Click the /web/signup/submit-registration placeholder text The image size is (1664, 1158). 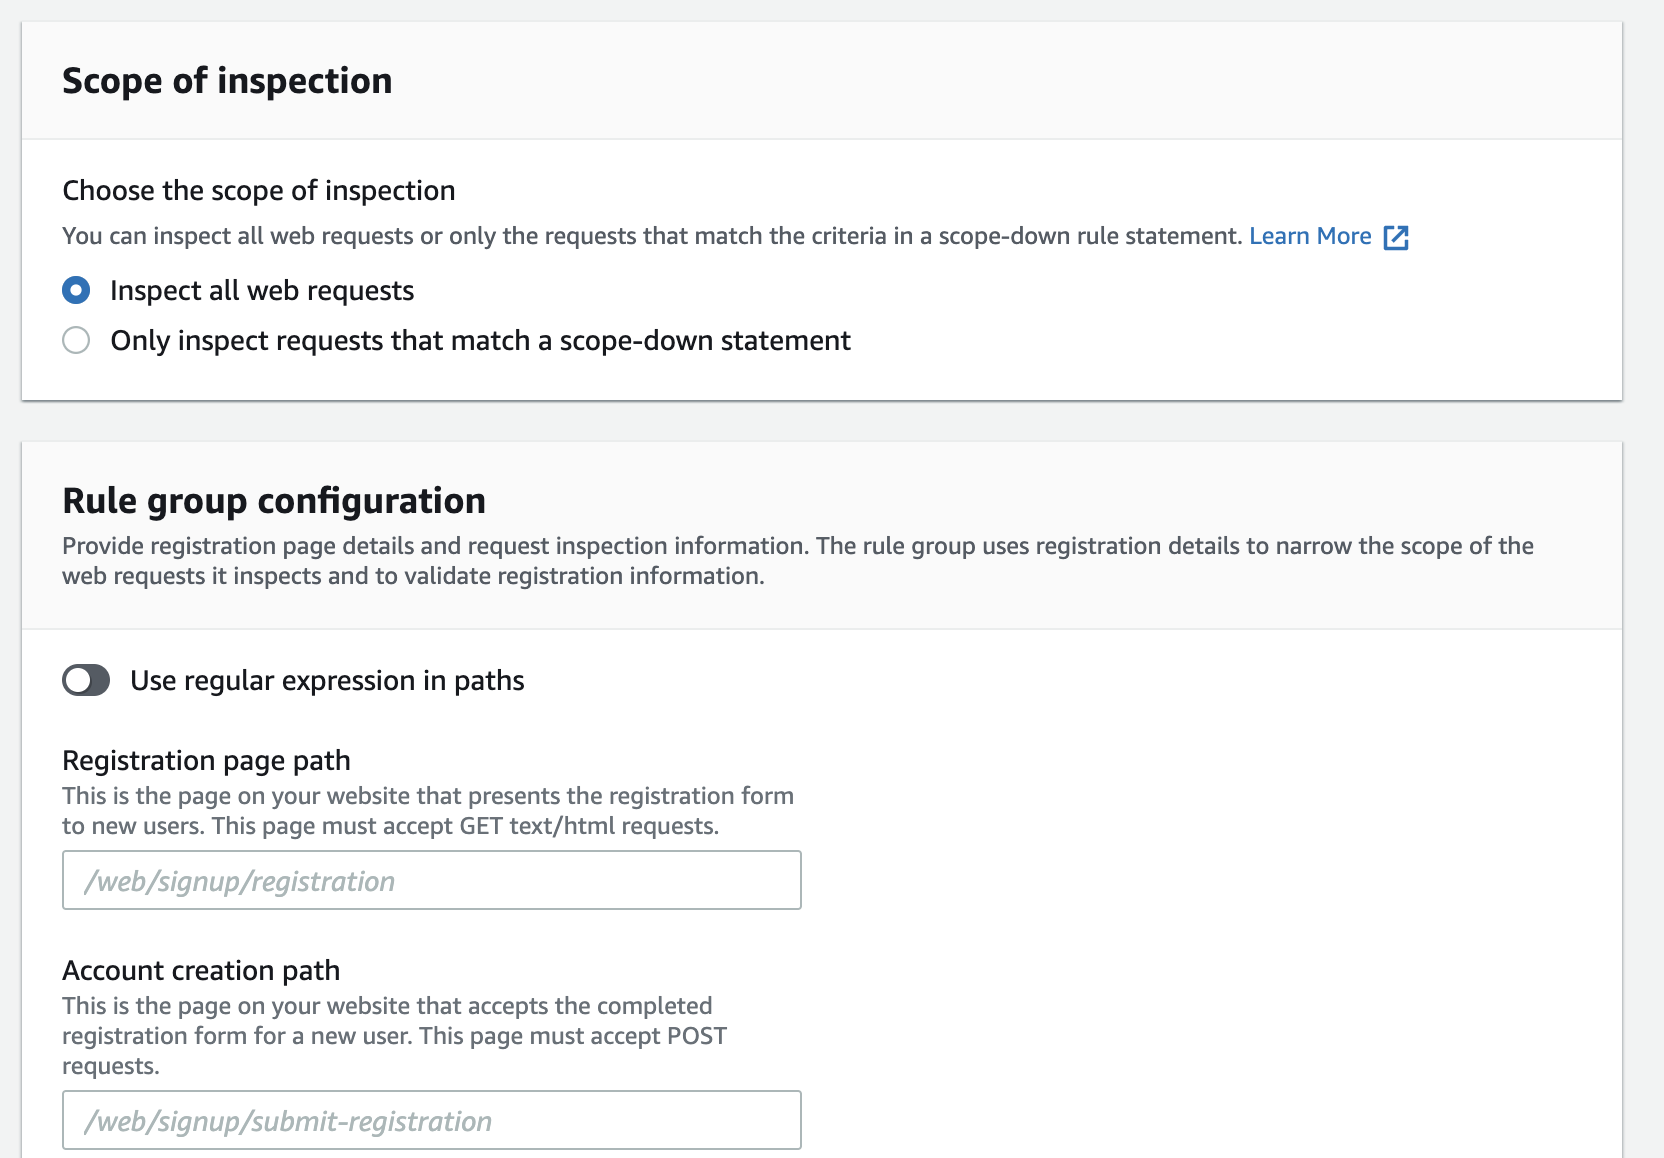288,1122
